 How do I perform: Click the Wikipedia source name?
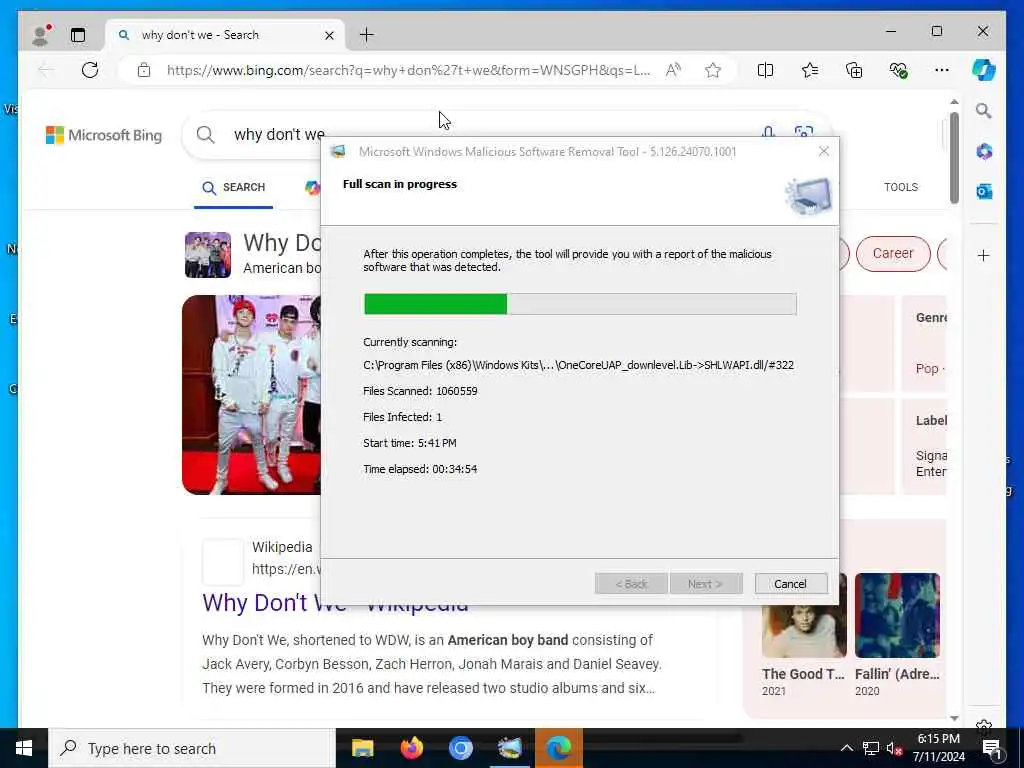(282, 547)
